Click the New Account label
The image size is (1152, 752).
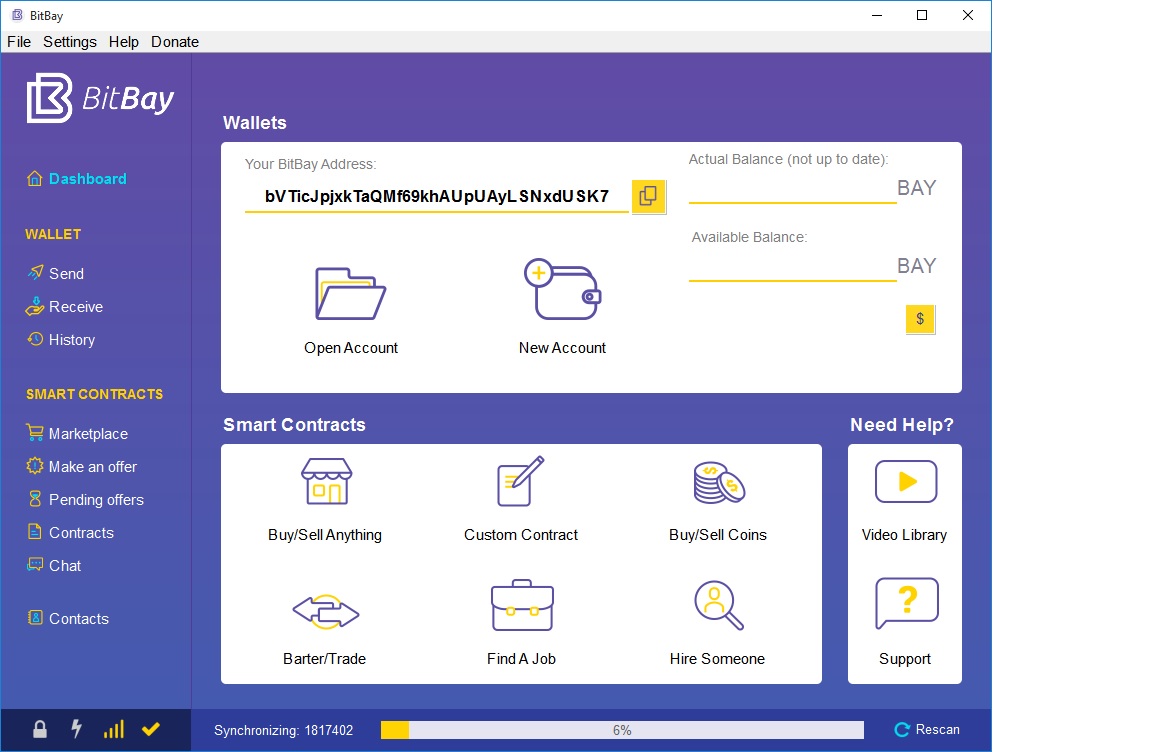[563, 347]
